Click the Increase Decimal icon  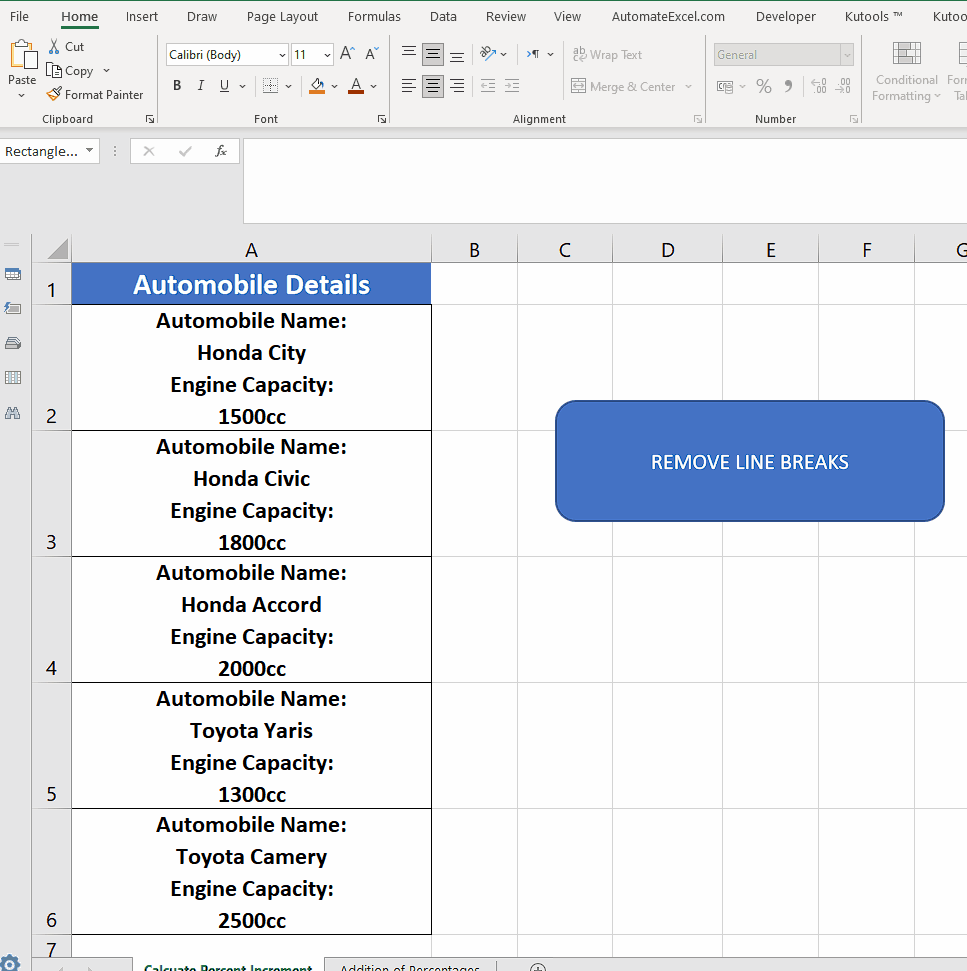(x=817, y=86)
